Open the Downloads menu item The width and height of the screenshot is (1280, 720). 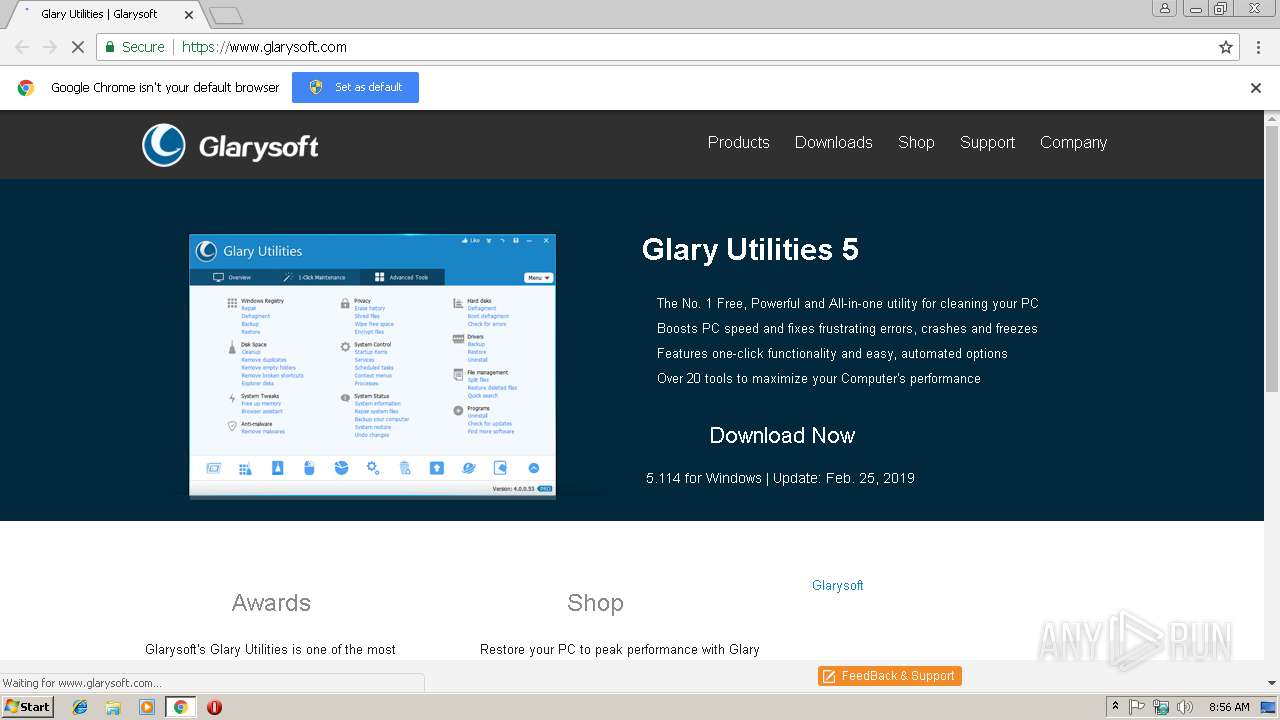click(834, 142)
